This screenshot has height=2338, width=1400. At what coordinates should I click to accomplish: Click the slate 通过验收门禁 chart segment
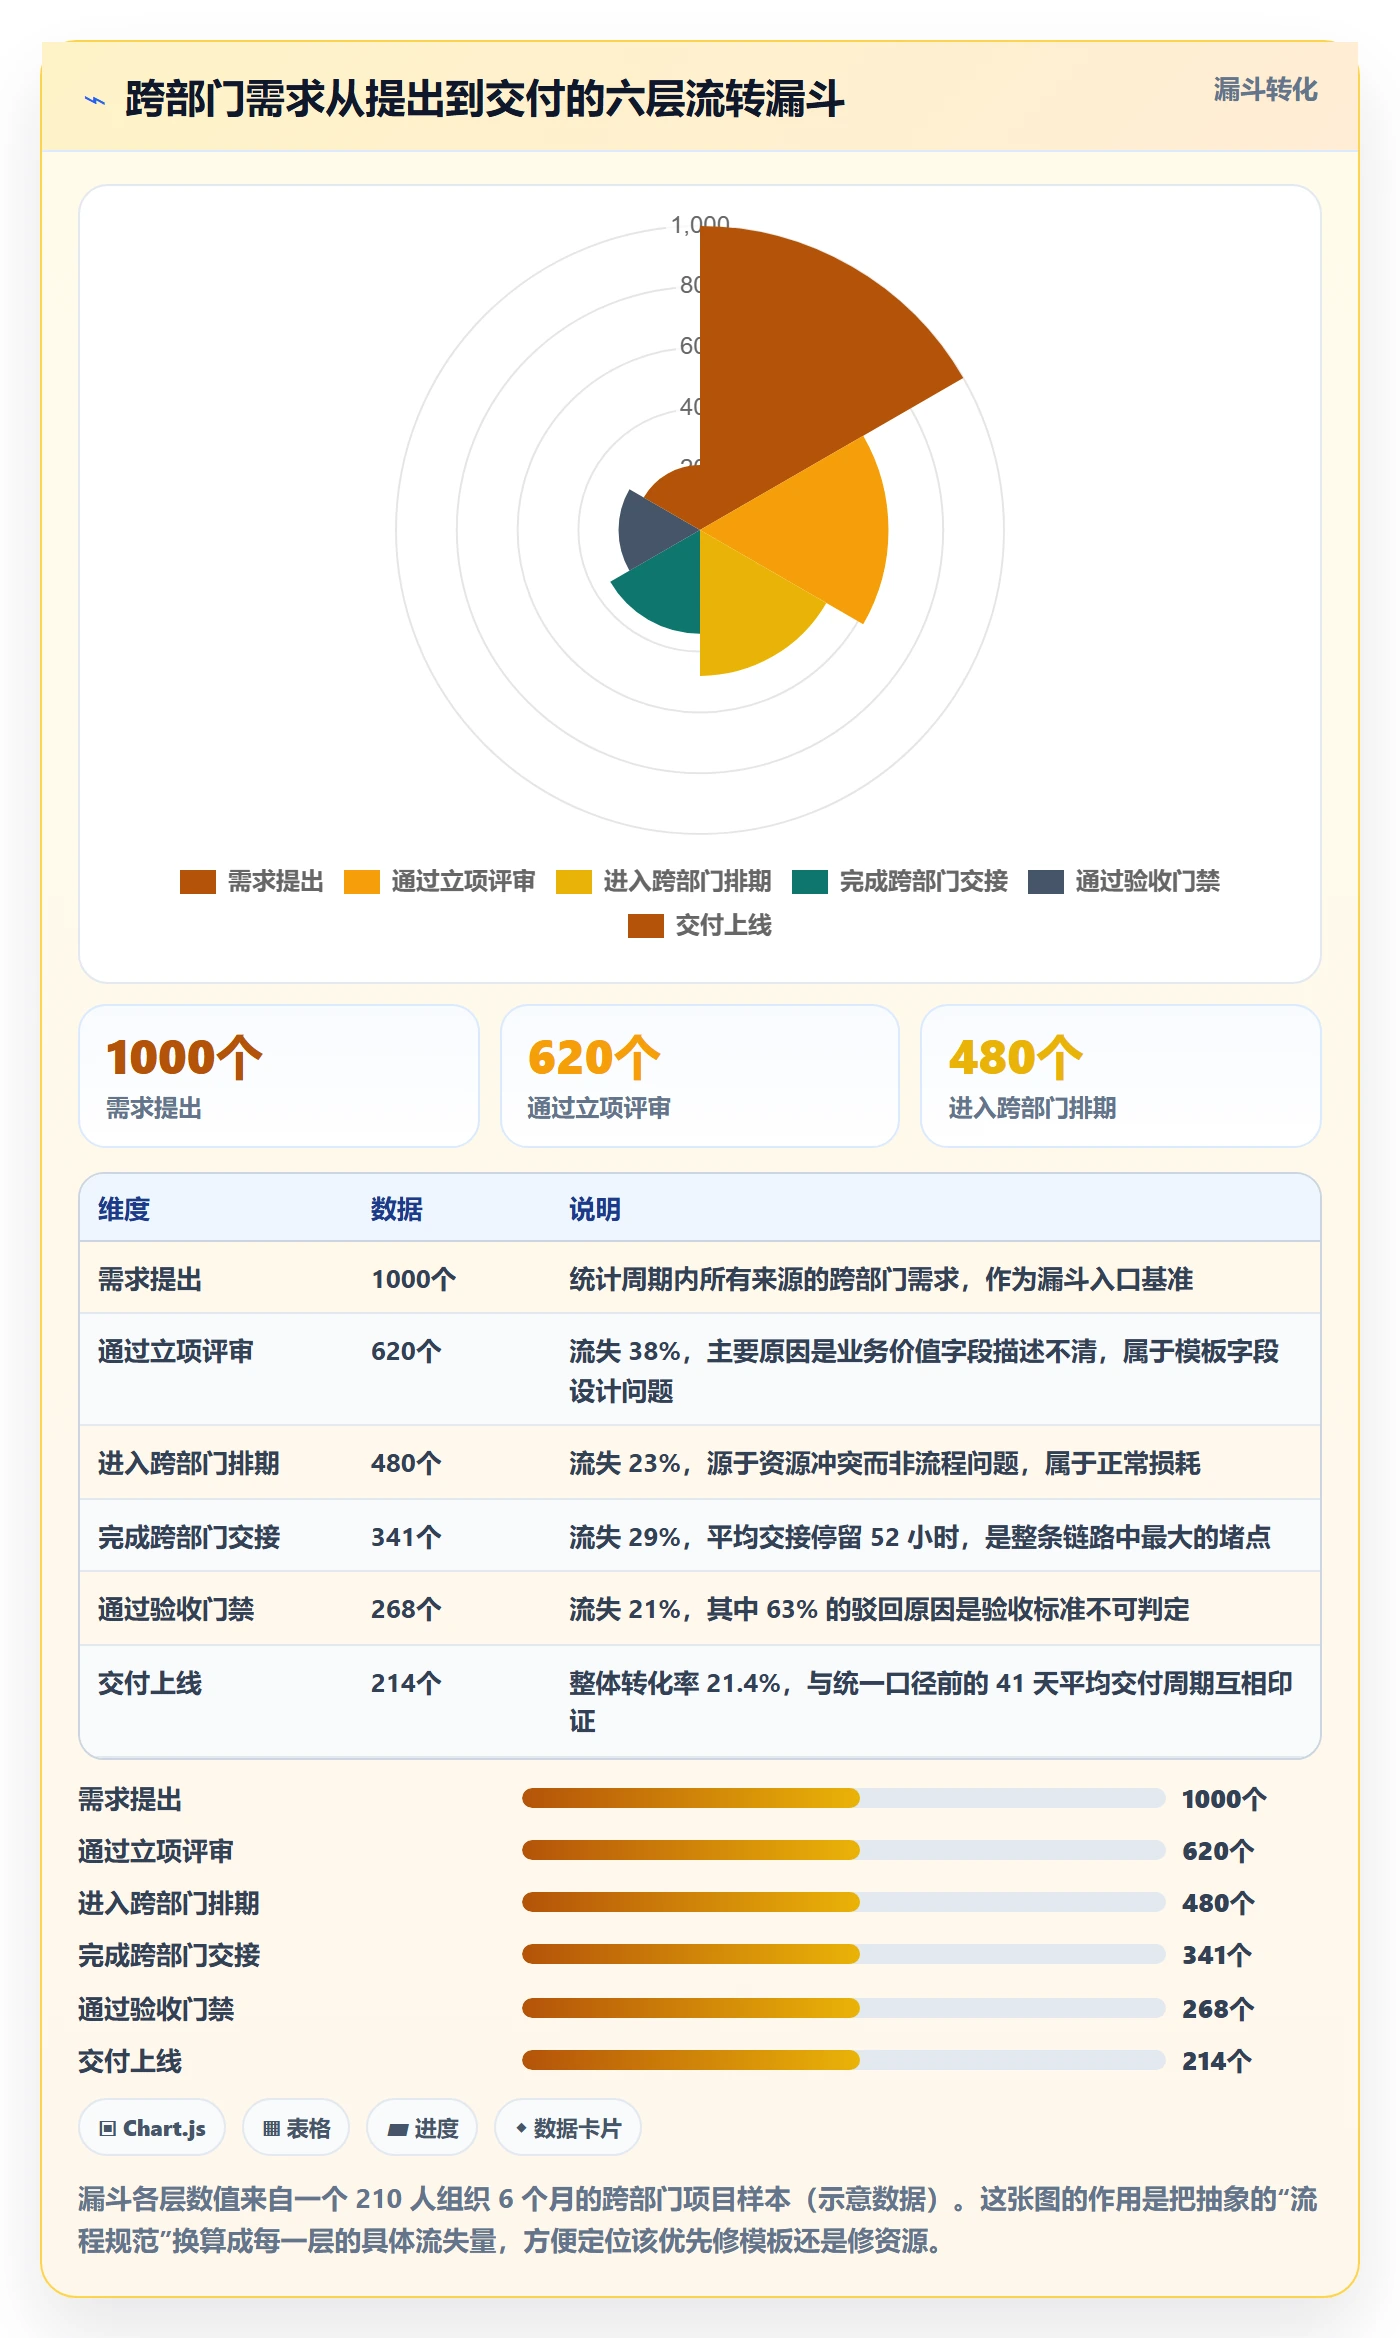coord(648,530)
